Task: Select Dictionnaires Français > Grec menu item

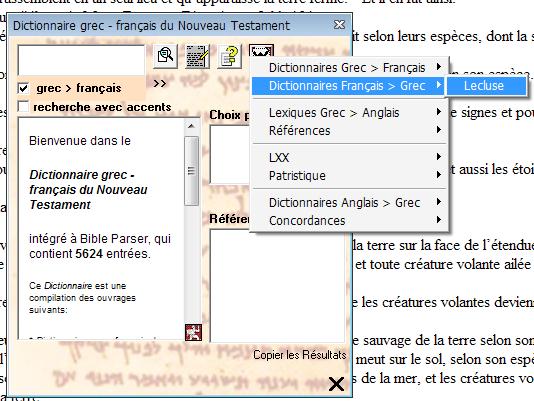Action: 349,86
